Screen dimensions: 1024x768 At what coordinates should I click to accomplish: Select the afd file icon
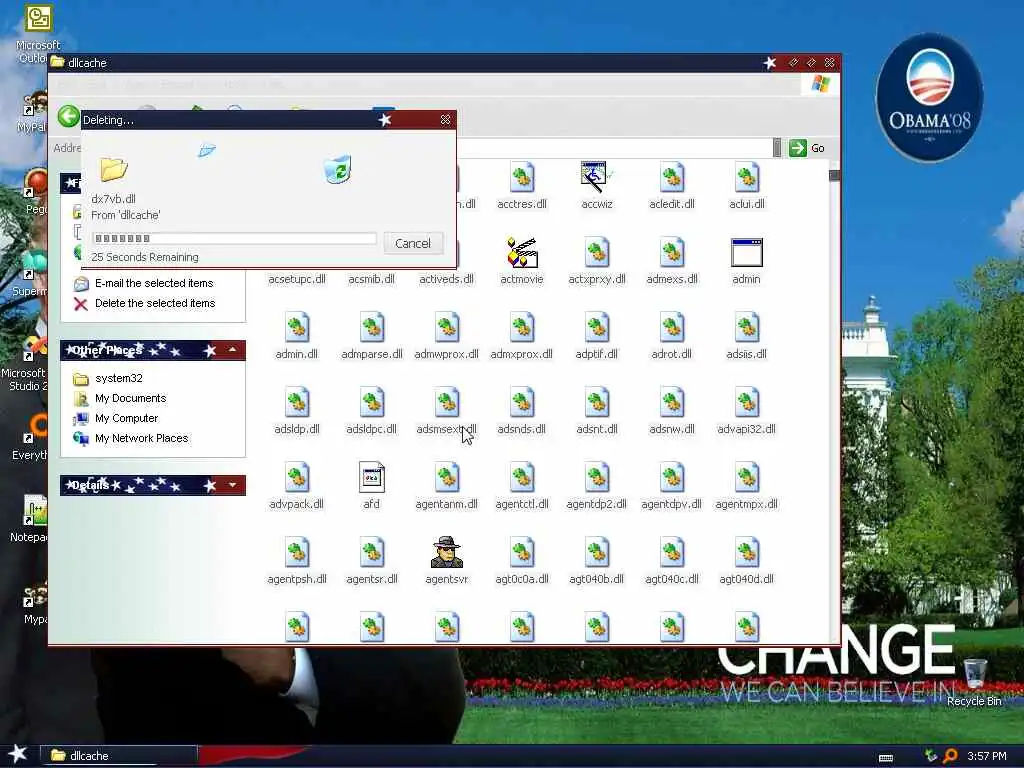click(372, 486)
